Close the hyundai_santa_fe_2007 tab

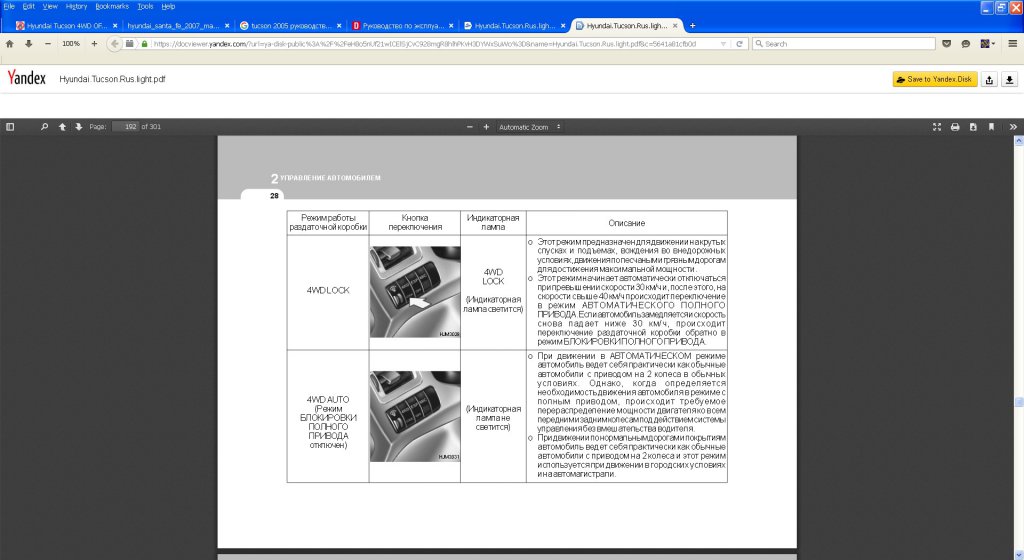click(x=227, y=25)
